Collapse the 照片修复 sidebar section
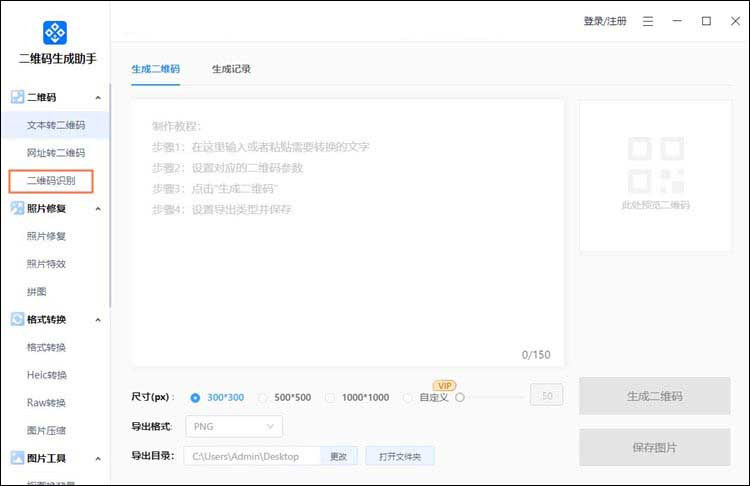The height and width of the screenshot is (486, 750). coord(98,209)
